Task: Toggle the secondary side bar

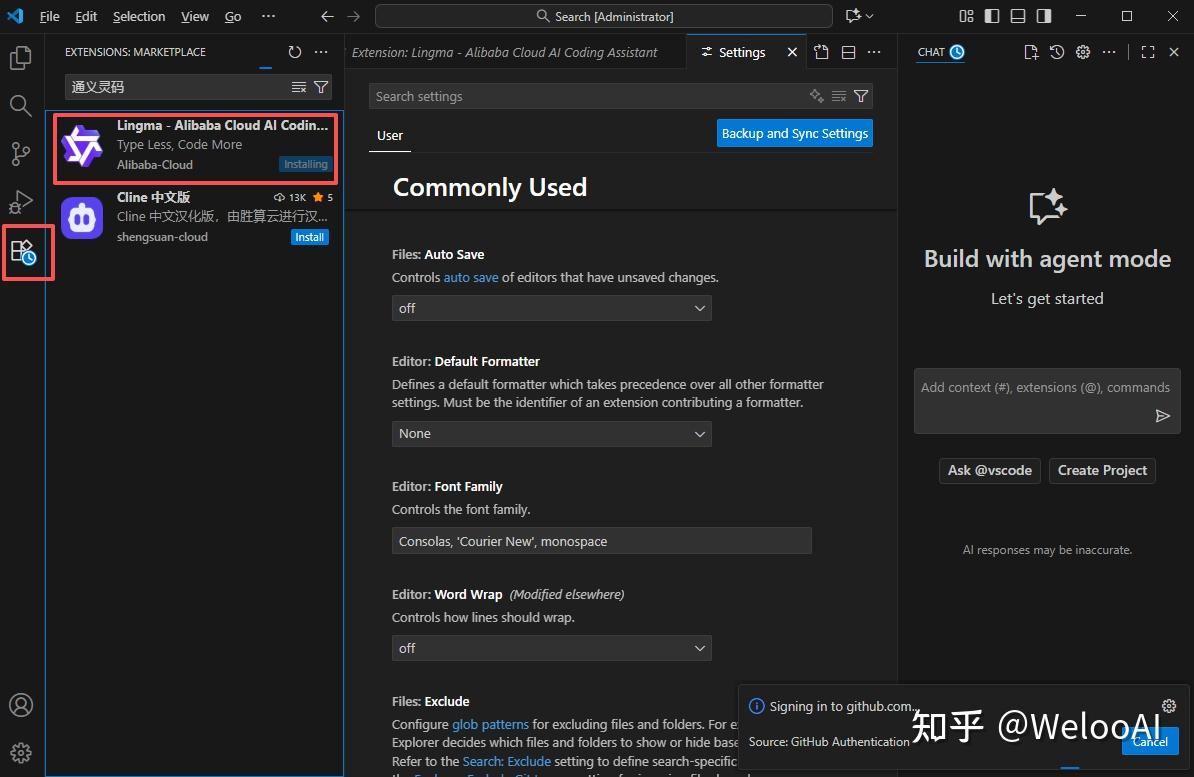Action: point(1044,16)
